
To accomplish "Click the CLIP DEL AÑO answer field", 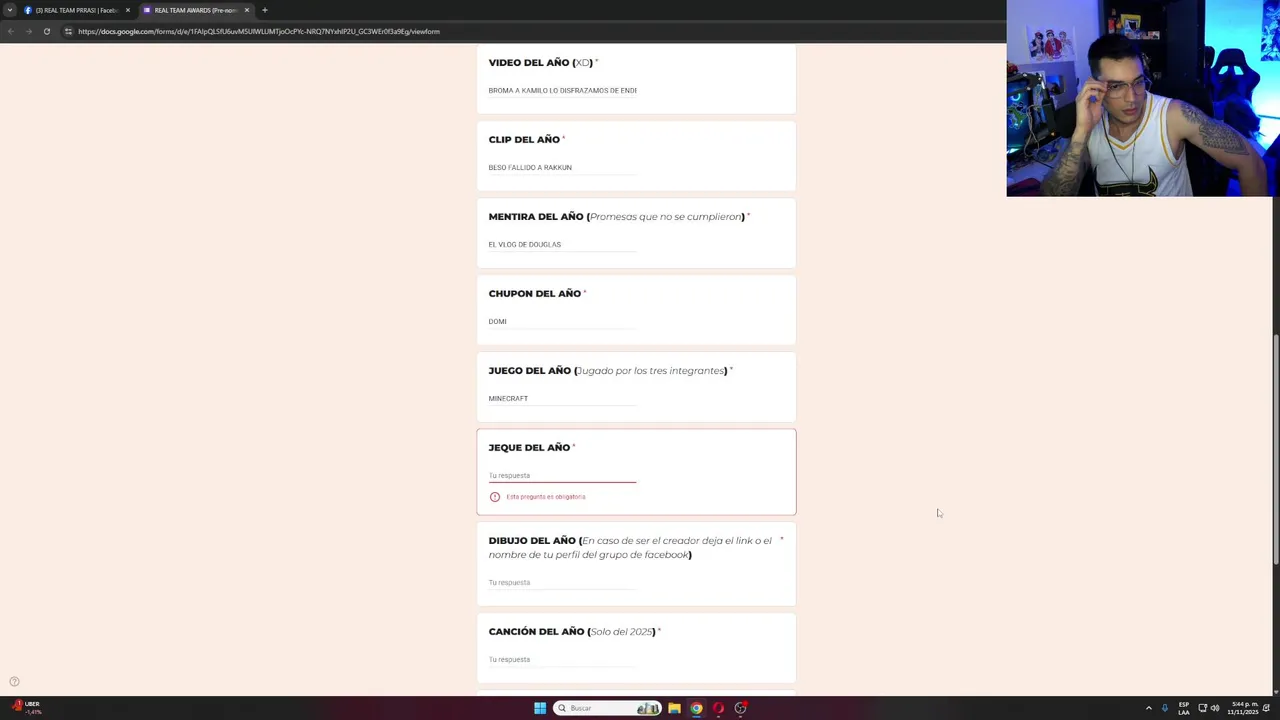I will click(x=562, y=168).
